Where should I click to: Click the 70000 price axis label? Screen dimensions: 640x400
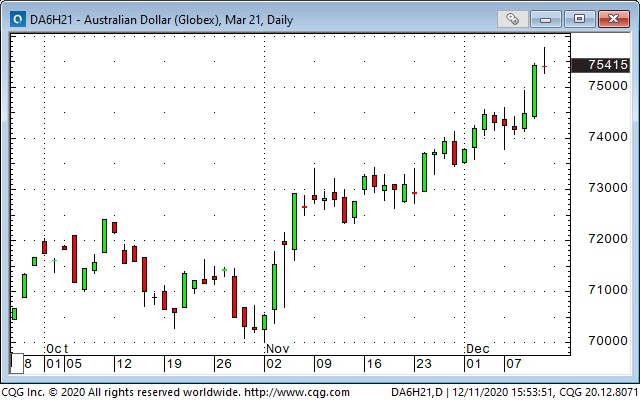pyautogui.click(x=608, y=341)
